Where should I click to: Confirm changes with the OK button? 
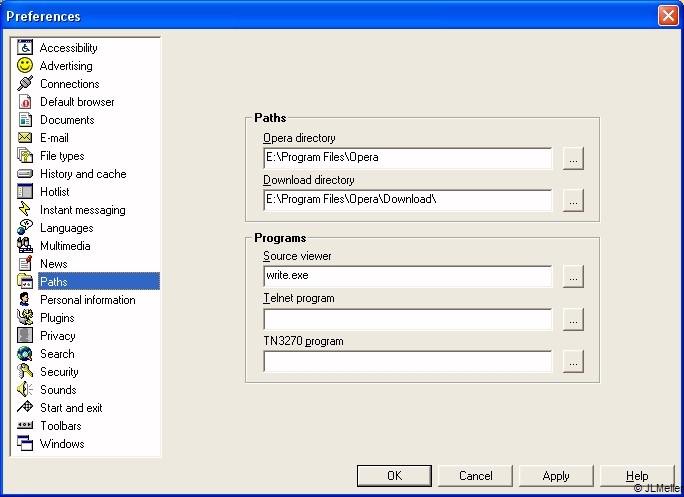click(x=394, y=476)
